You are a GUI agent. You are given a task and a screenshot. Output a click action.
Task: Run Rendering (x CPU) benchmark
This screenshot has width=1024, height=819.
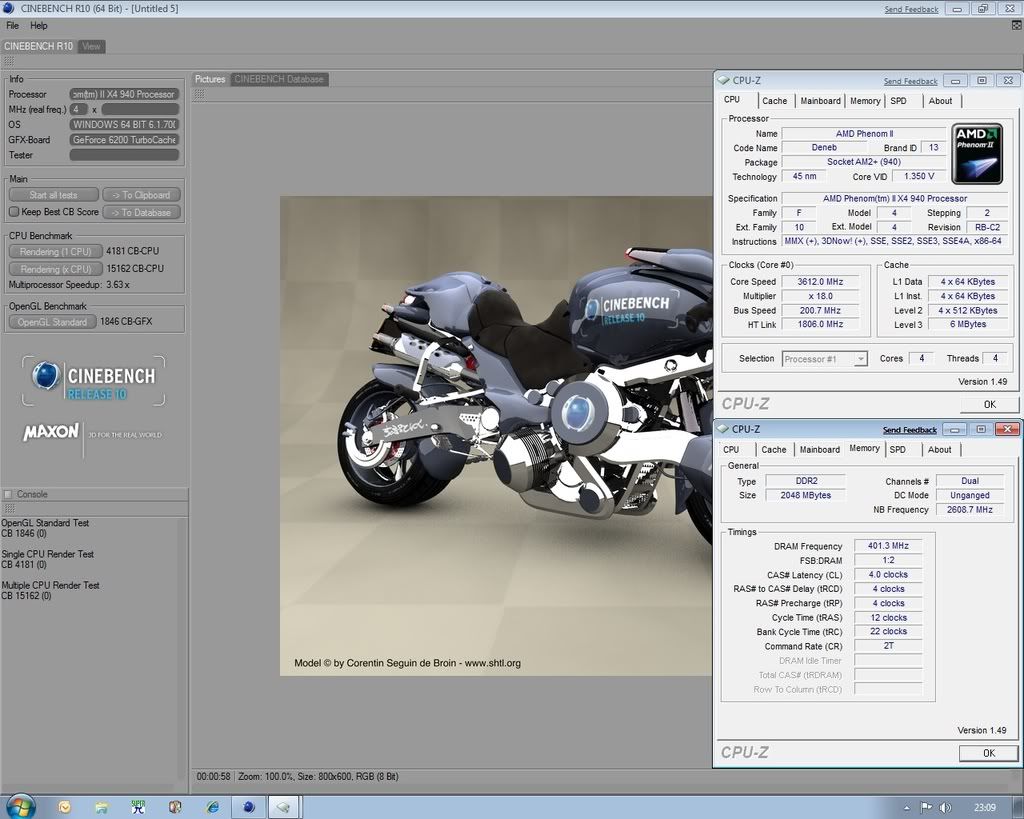56,269
